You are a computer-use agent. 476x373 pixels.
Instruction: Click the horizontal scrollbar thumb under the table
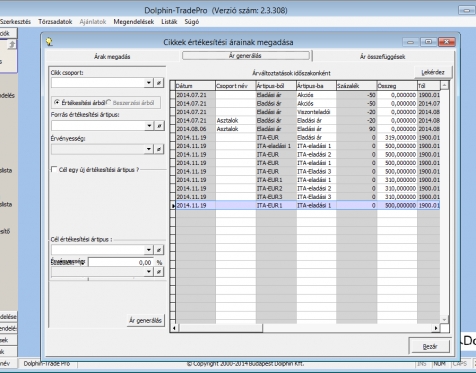221,328
